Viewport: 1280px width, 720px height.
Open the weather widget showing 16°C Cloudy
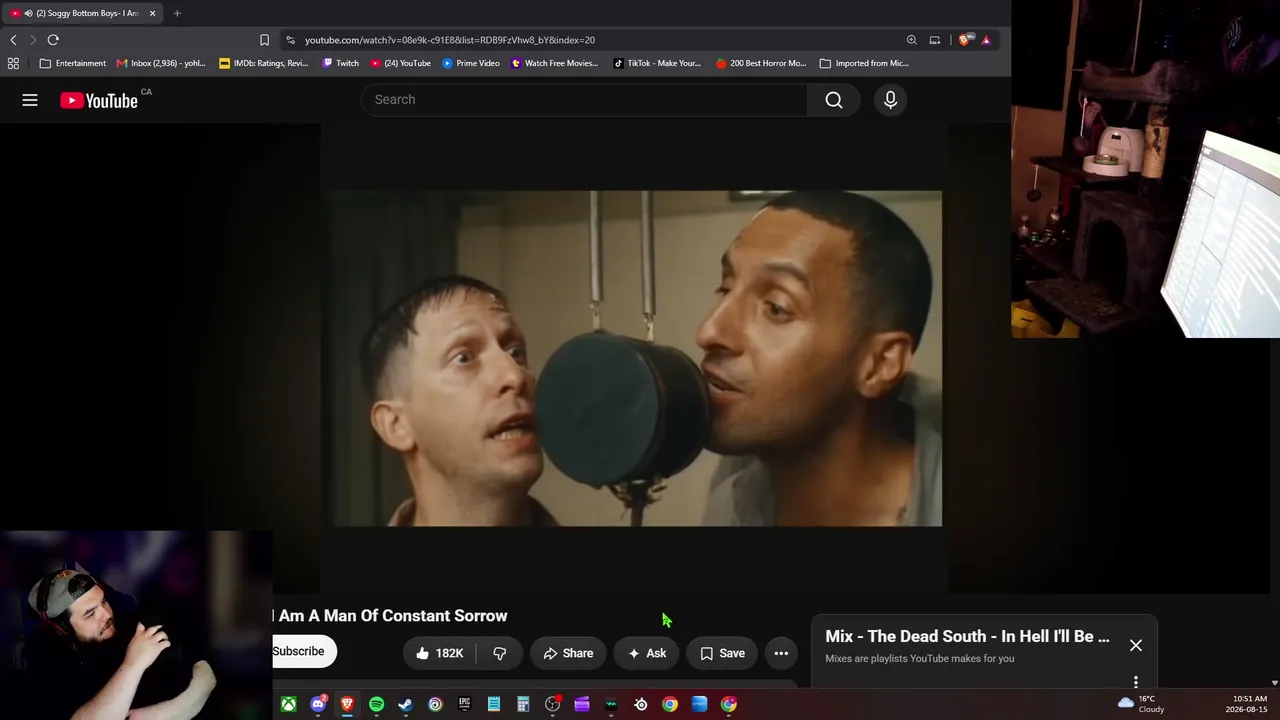(x=1141, y=704)
